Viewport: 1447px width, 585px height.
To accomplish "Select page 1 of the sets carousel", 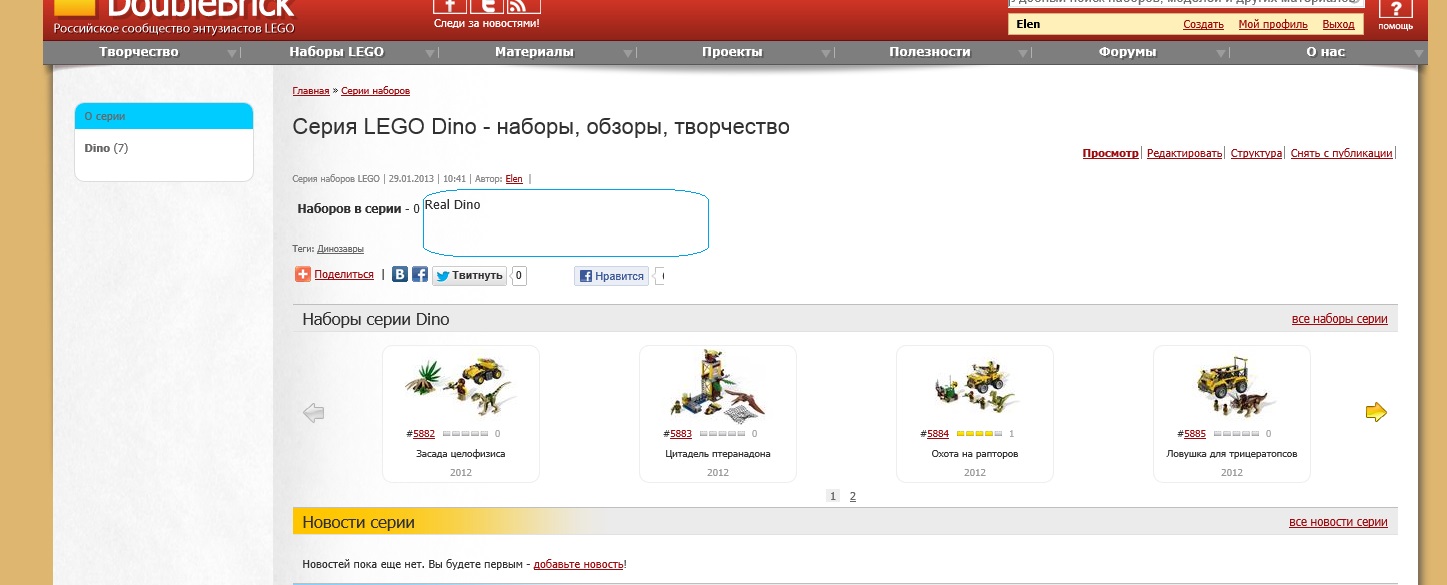I will [x=833, y=496].
